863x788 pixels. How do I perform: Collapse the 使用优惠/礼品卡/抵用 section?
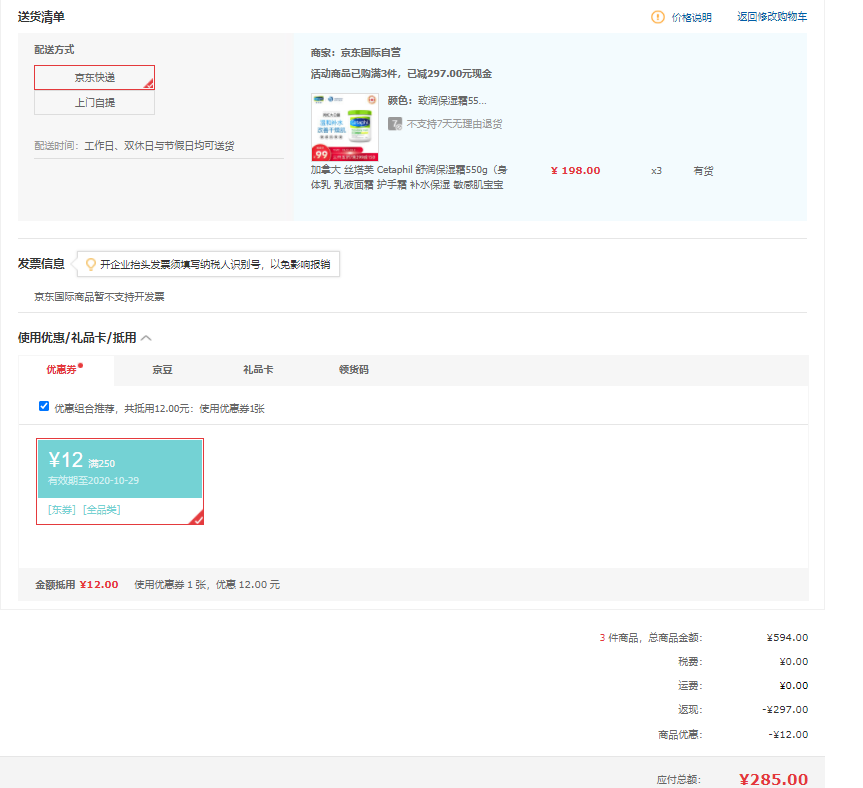pyautogui.click(x=146, y=338)
